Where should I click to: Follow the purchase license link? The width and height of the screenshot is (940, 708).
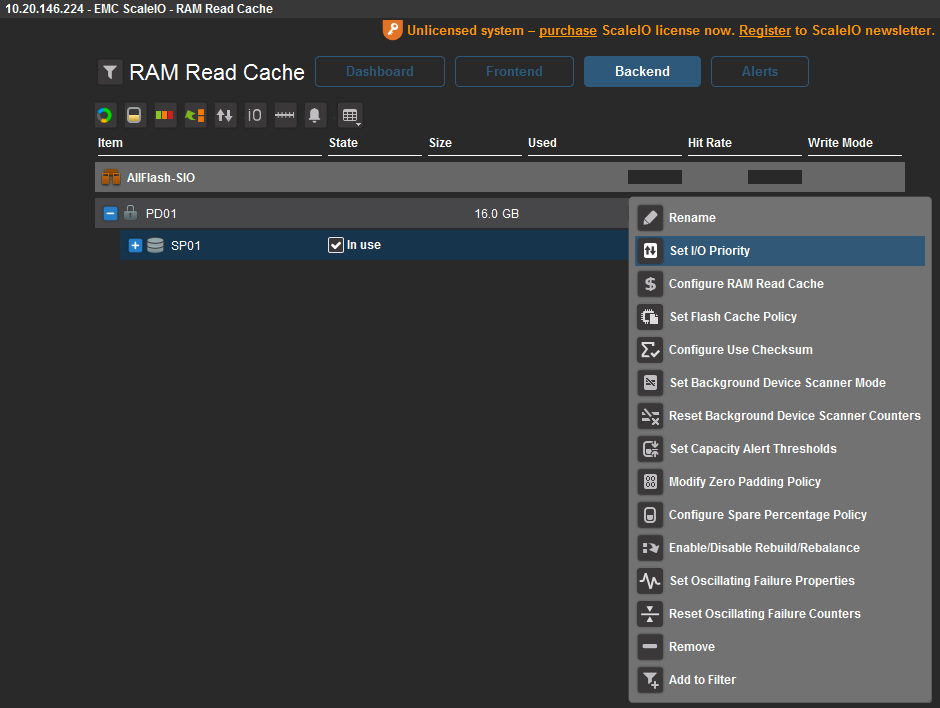tap(568, 31)
